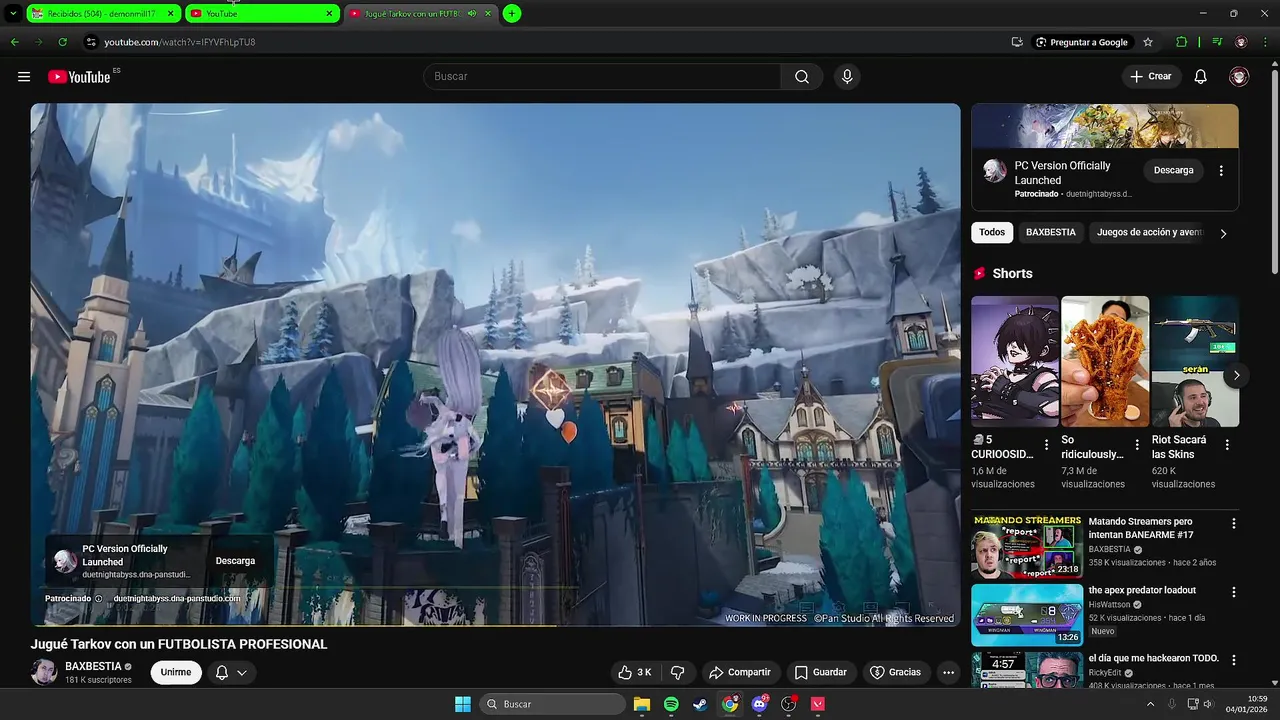Image resolution: width=1280 pixels, height=720 pixels.
Task: Open the YouTube hamburger guide menu
Action: tap(24, 77)
